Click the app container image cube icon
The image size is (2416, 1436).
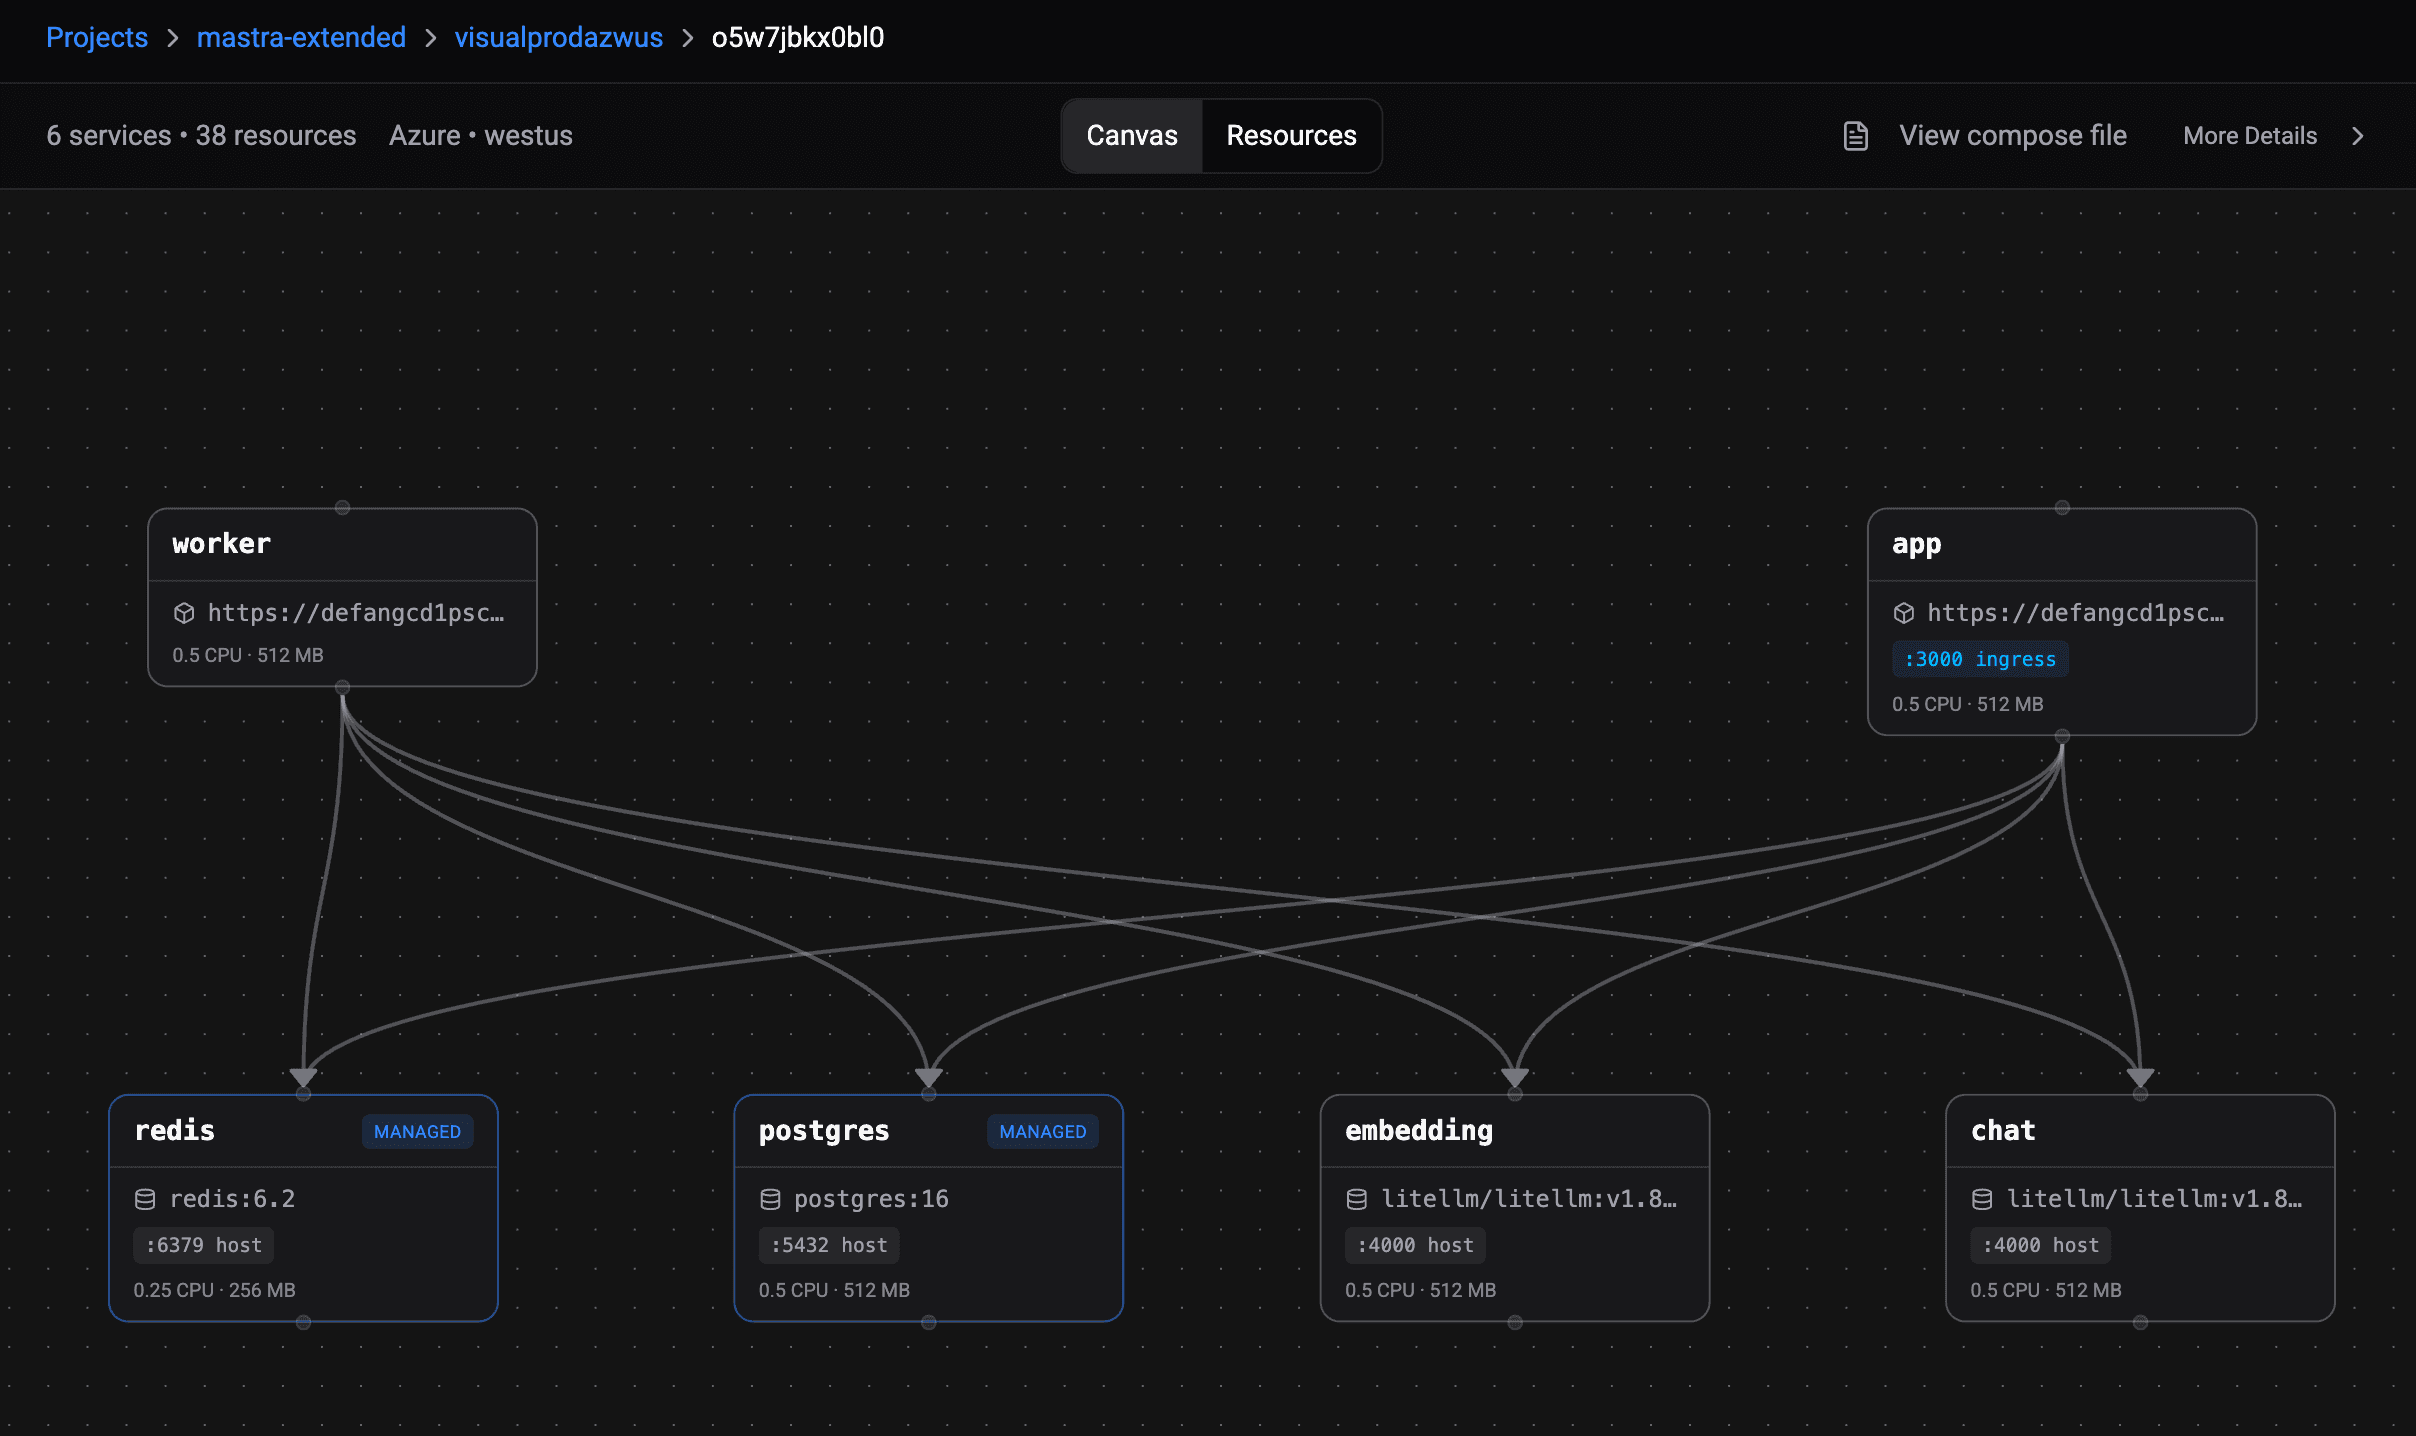pos(1904,613)
